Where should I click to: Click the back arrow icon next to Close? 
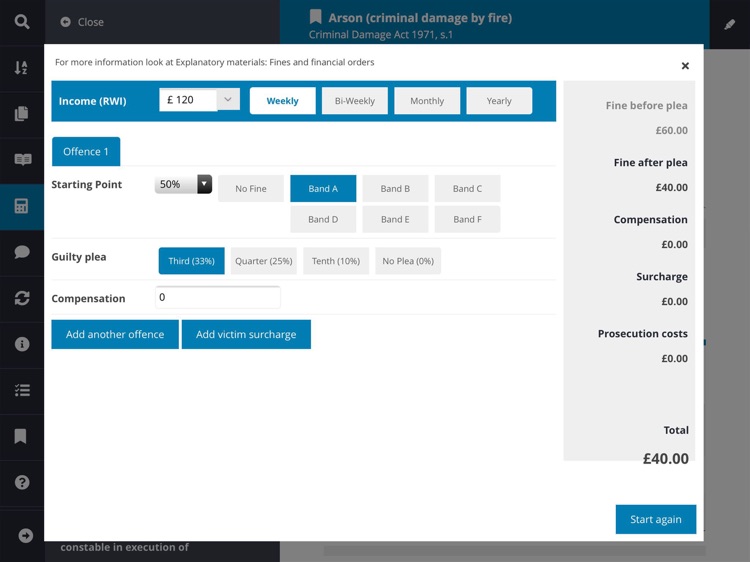66,22
